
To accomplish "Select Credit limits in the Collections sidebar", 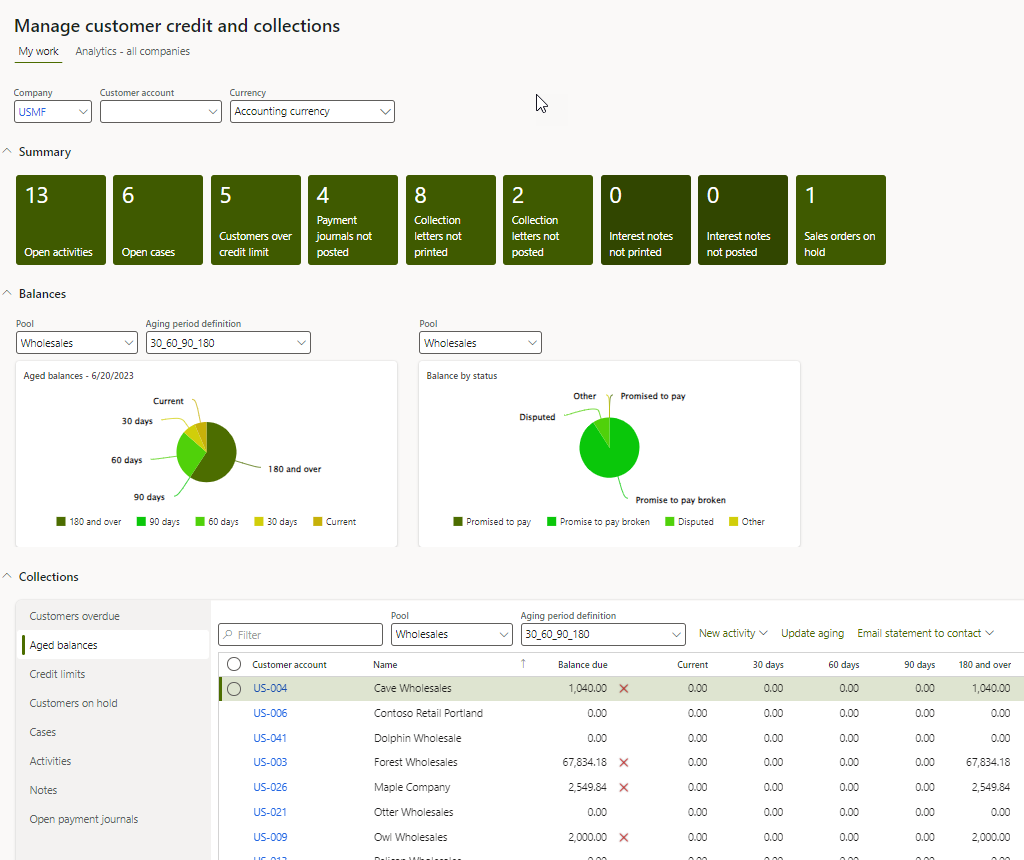I will 59,673.
